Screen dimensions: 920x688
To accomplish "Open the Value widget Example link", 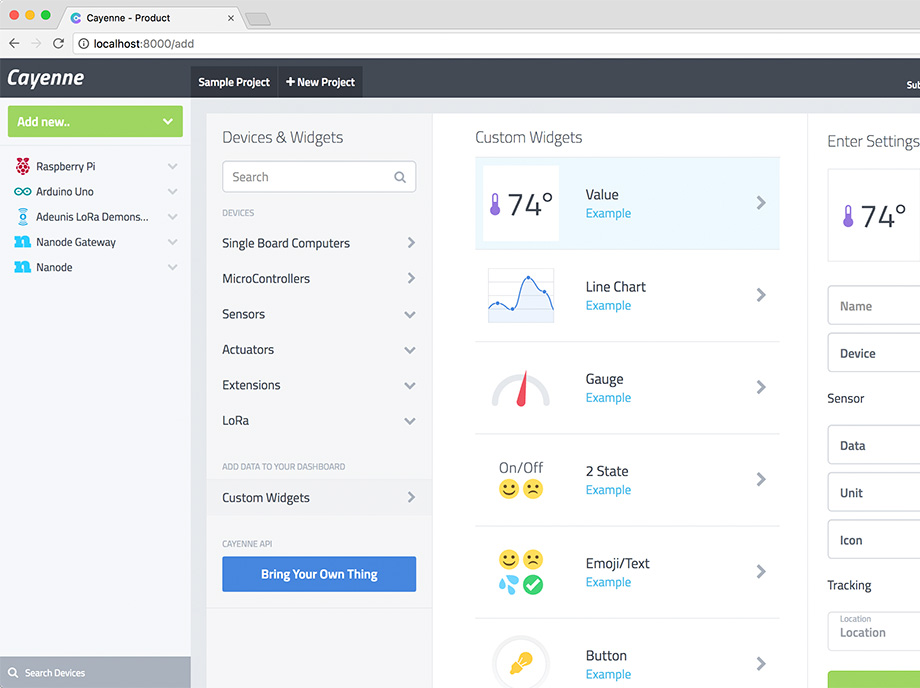I will click(x=608, y=213).
